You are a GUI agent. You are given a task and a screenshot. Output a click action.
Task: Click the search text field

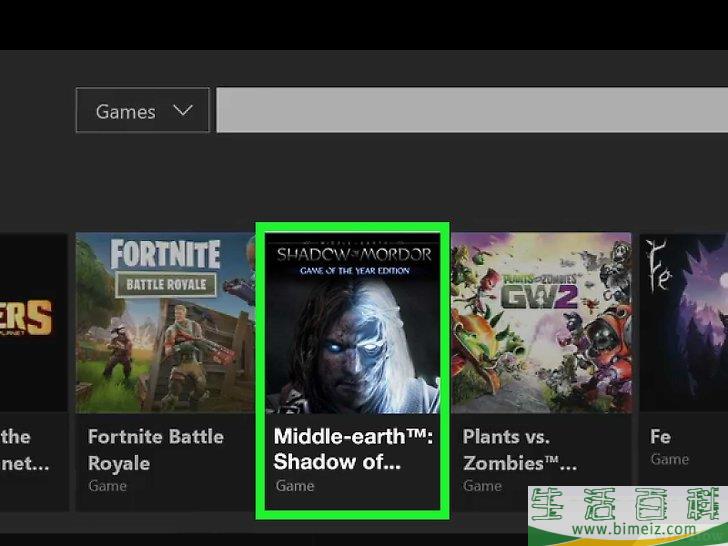click(472, 110)
